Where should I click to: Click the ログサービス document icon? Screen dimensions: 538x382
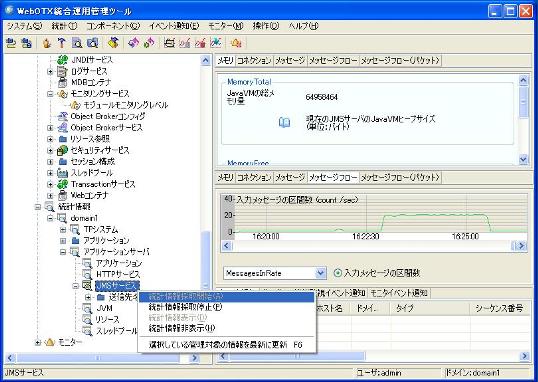(62, 71)
